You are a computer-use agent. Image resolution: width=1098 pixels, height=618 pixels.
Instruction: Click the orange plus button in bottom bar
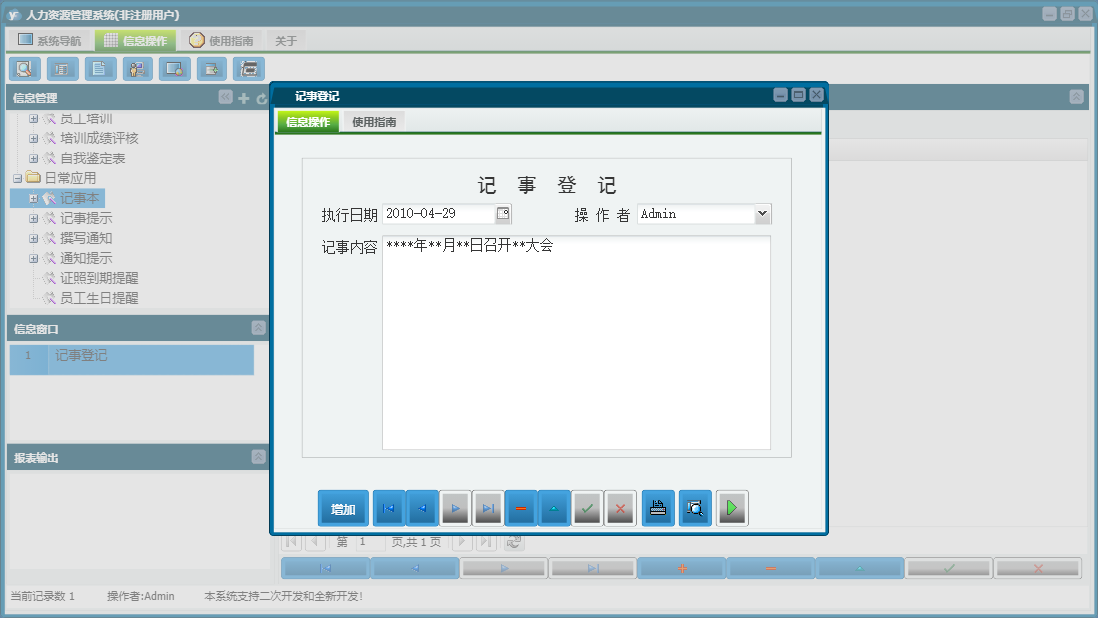[681, 568]
